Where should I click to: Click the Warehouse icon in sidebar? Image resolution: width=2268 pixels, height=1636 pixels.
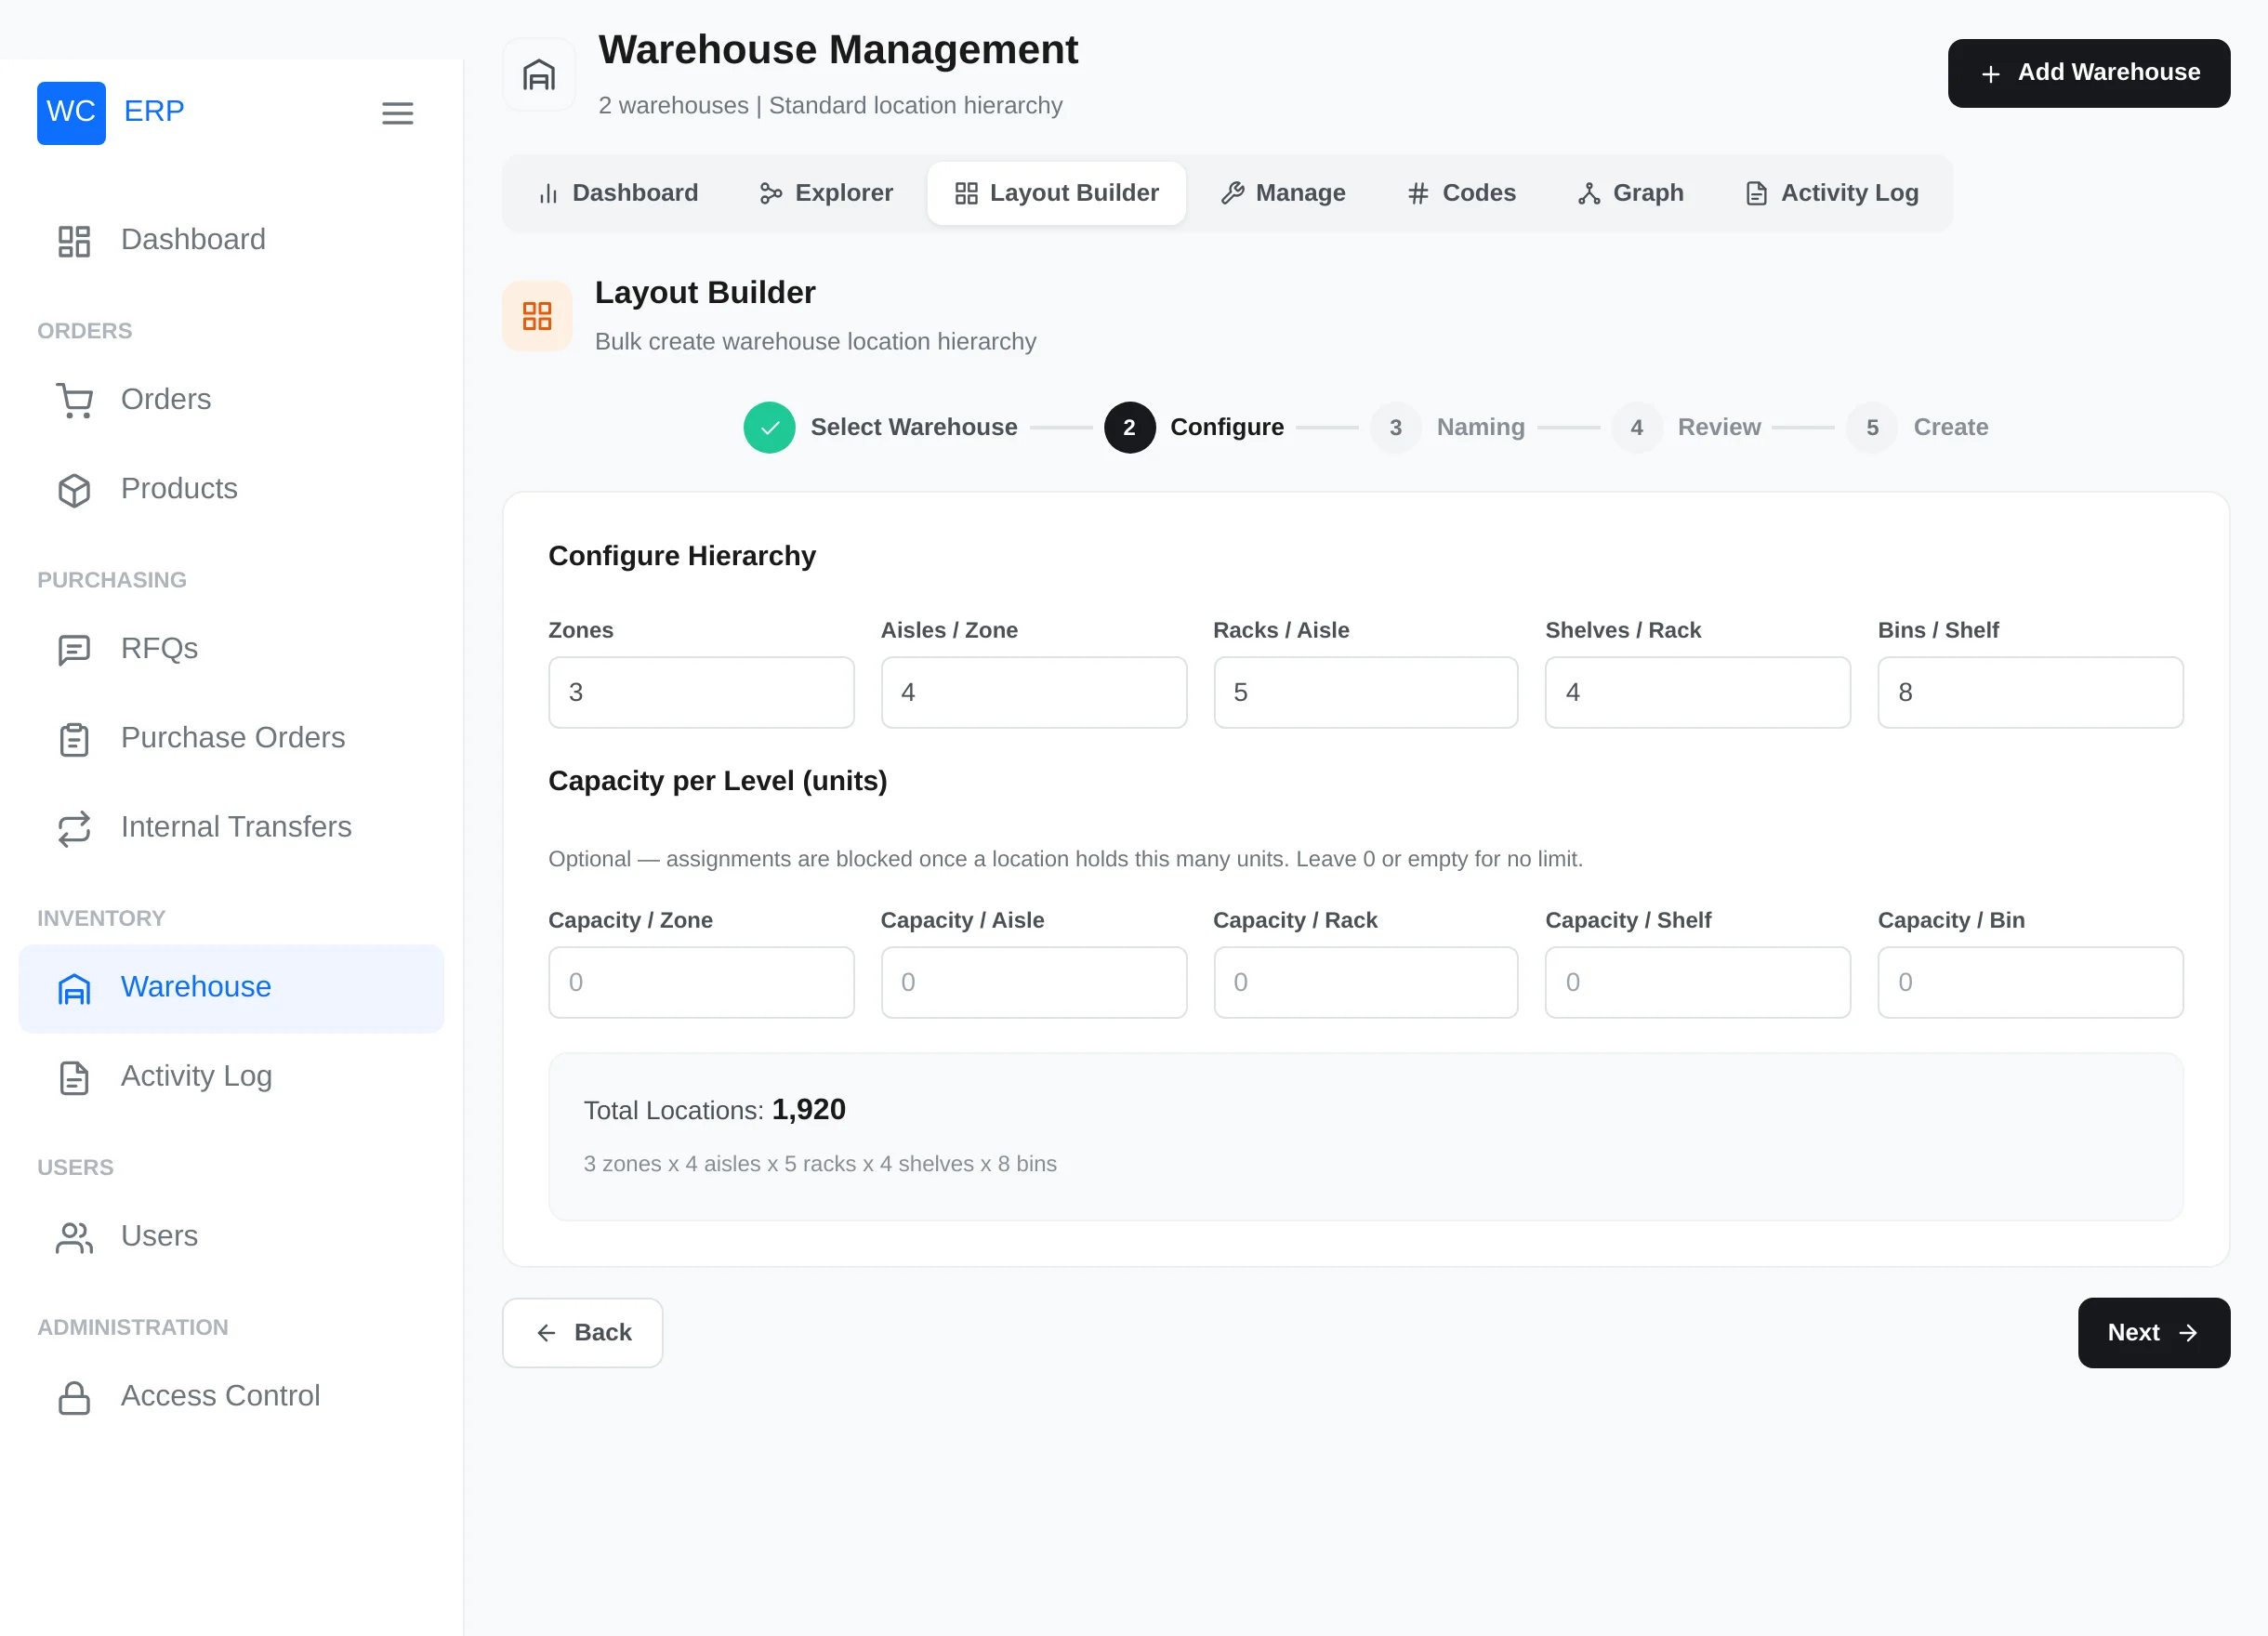tap(74, 988)
